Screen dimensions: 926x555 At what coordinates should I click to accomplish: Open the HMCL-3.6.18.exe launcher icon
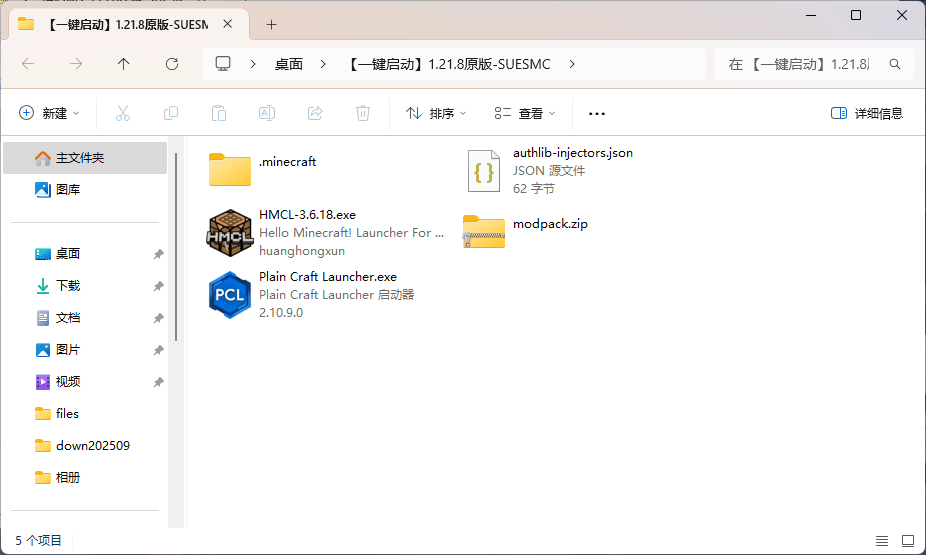coord(230,233)
